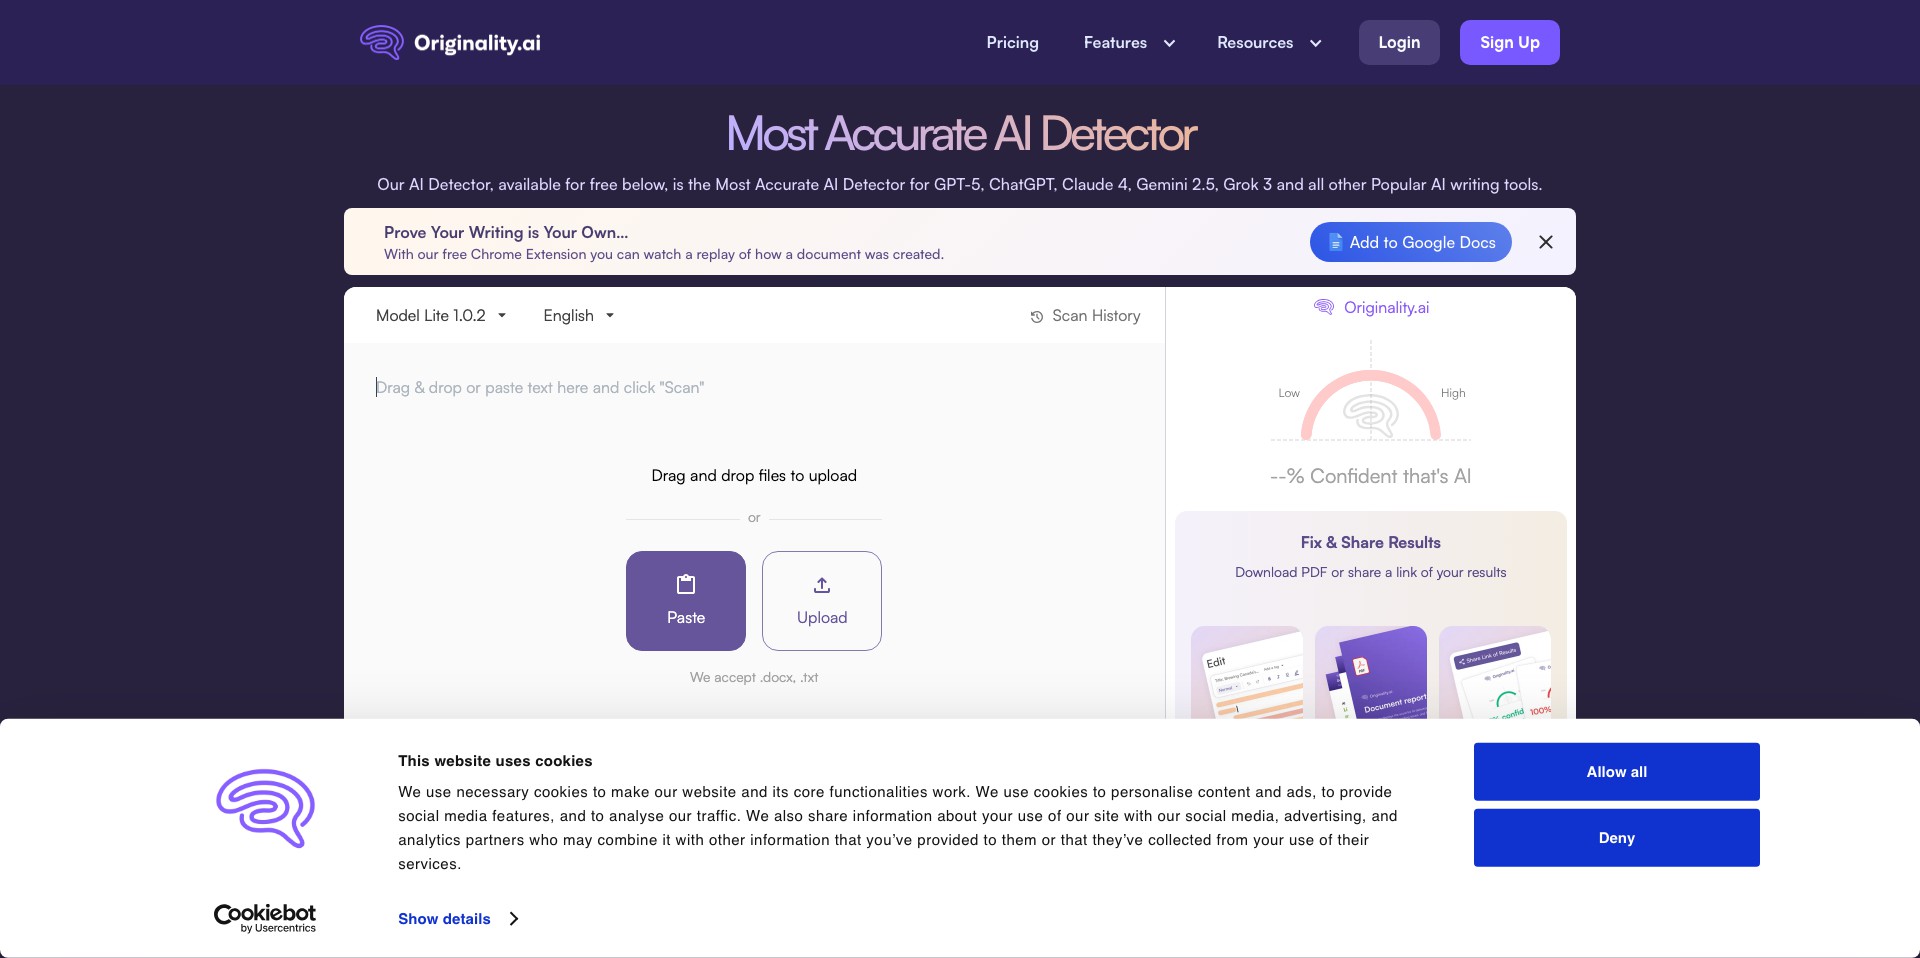Click the brain logo in cookie banner
Screen dimensions: 1920x958
[266, 808]
